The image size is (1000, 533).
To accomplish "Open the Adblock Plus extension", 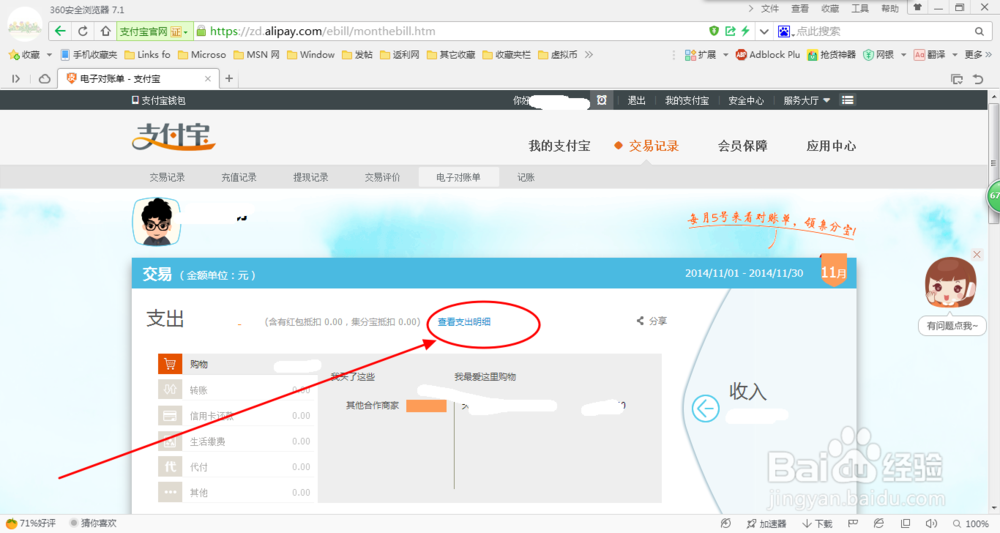I will point(767,55).
